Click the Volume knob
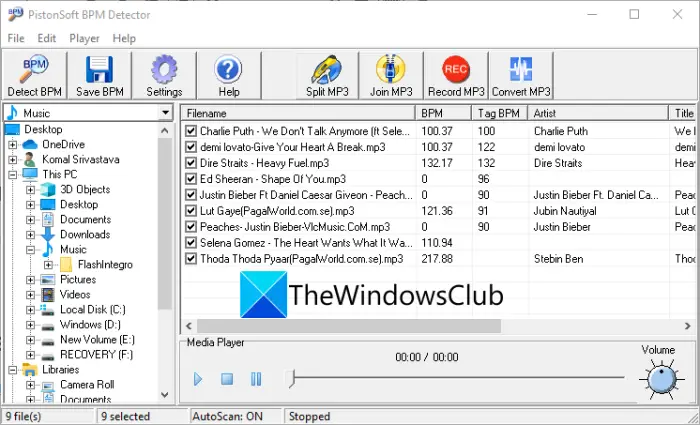The image size is (700, 425). (661, 380)
